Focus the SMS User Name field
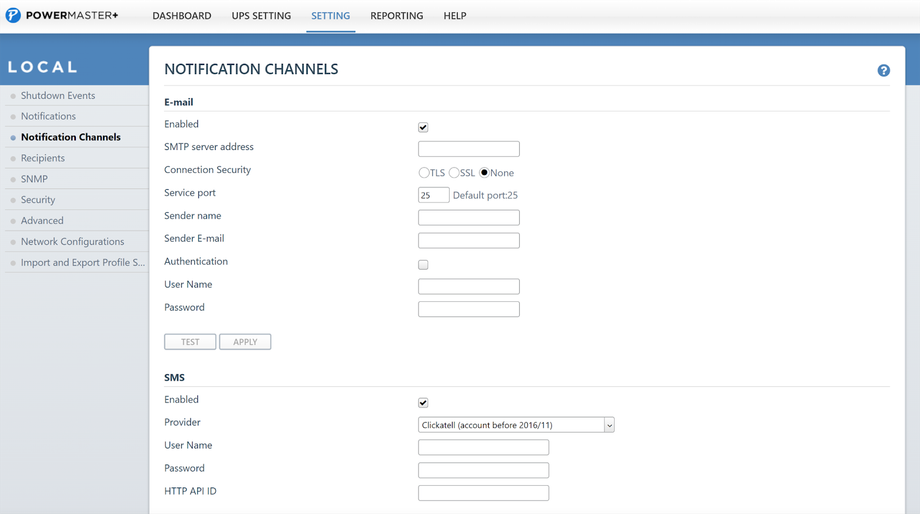920x514 pixels. 483,448
